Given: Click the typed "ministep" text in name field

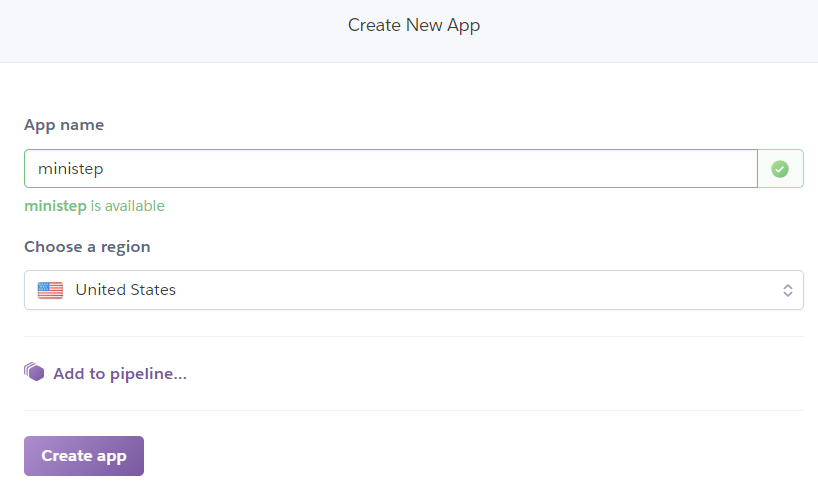Looking at the screenshot, I should pyautogui.click(x=71, y=169).
